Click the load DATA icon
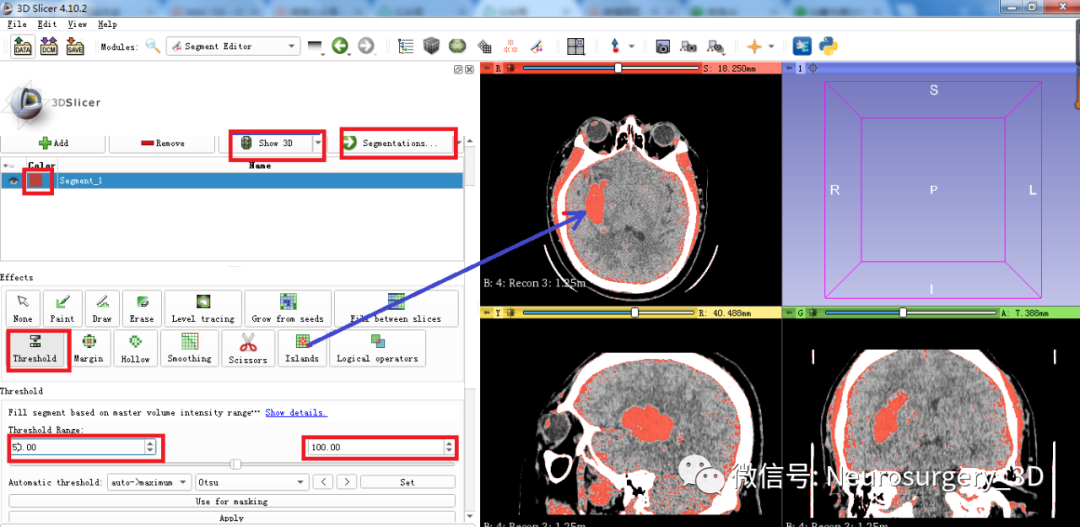The width and height of the screenshot is (1080, 527). click(x=23, y=46)
